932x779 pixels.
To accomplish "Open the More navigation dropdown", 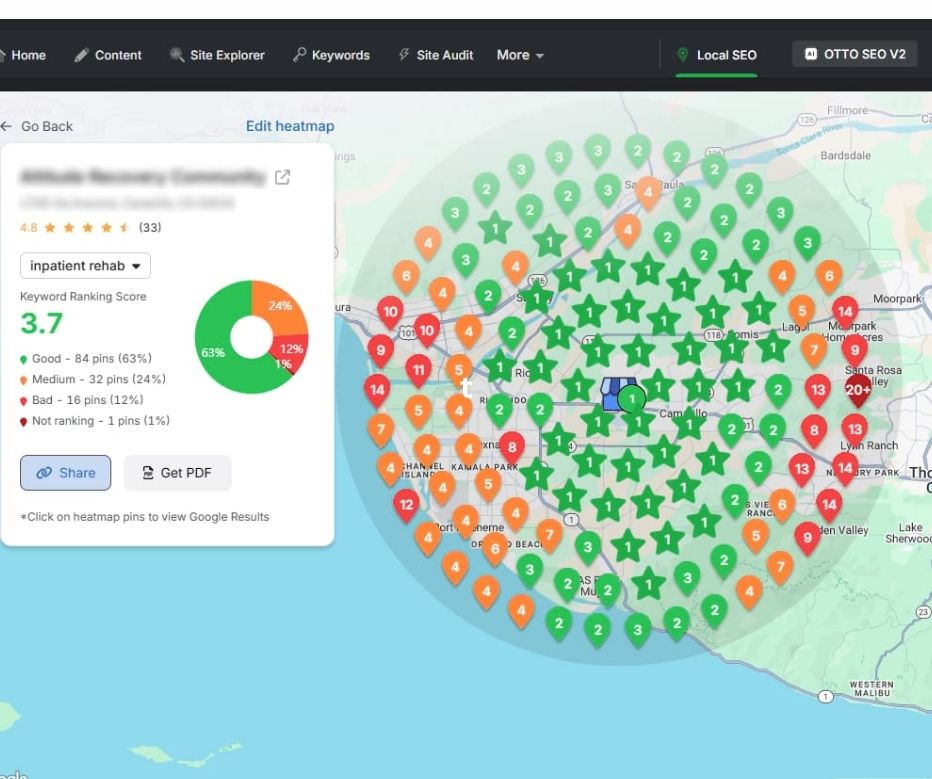I will pos(520,55).
